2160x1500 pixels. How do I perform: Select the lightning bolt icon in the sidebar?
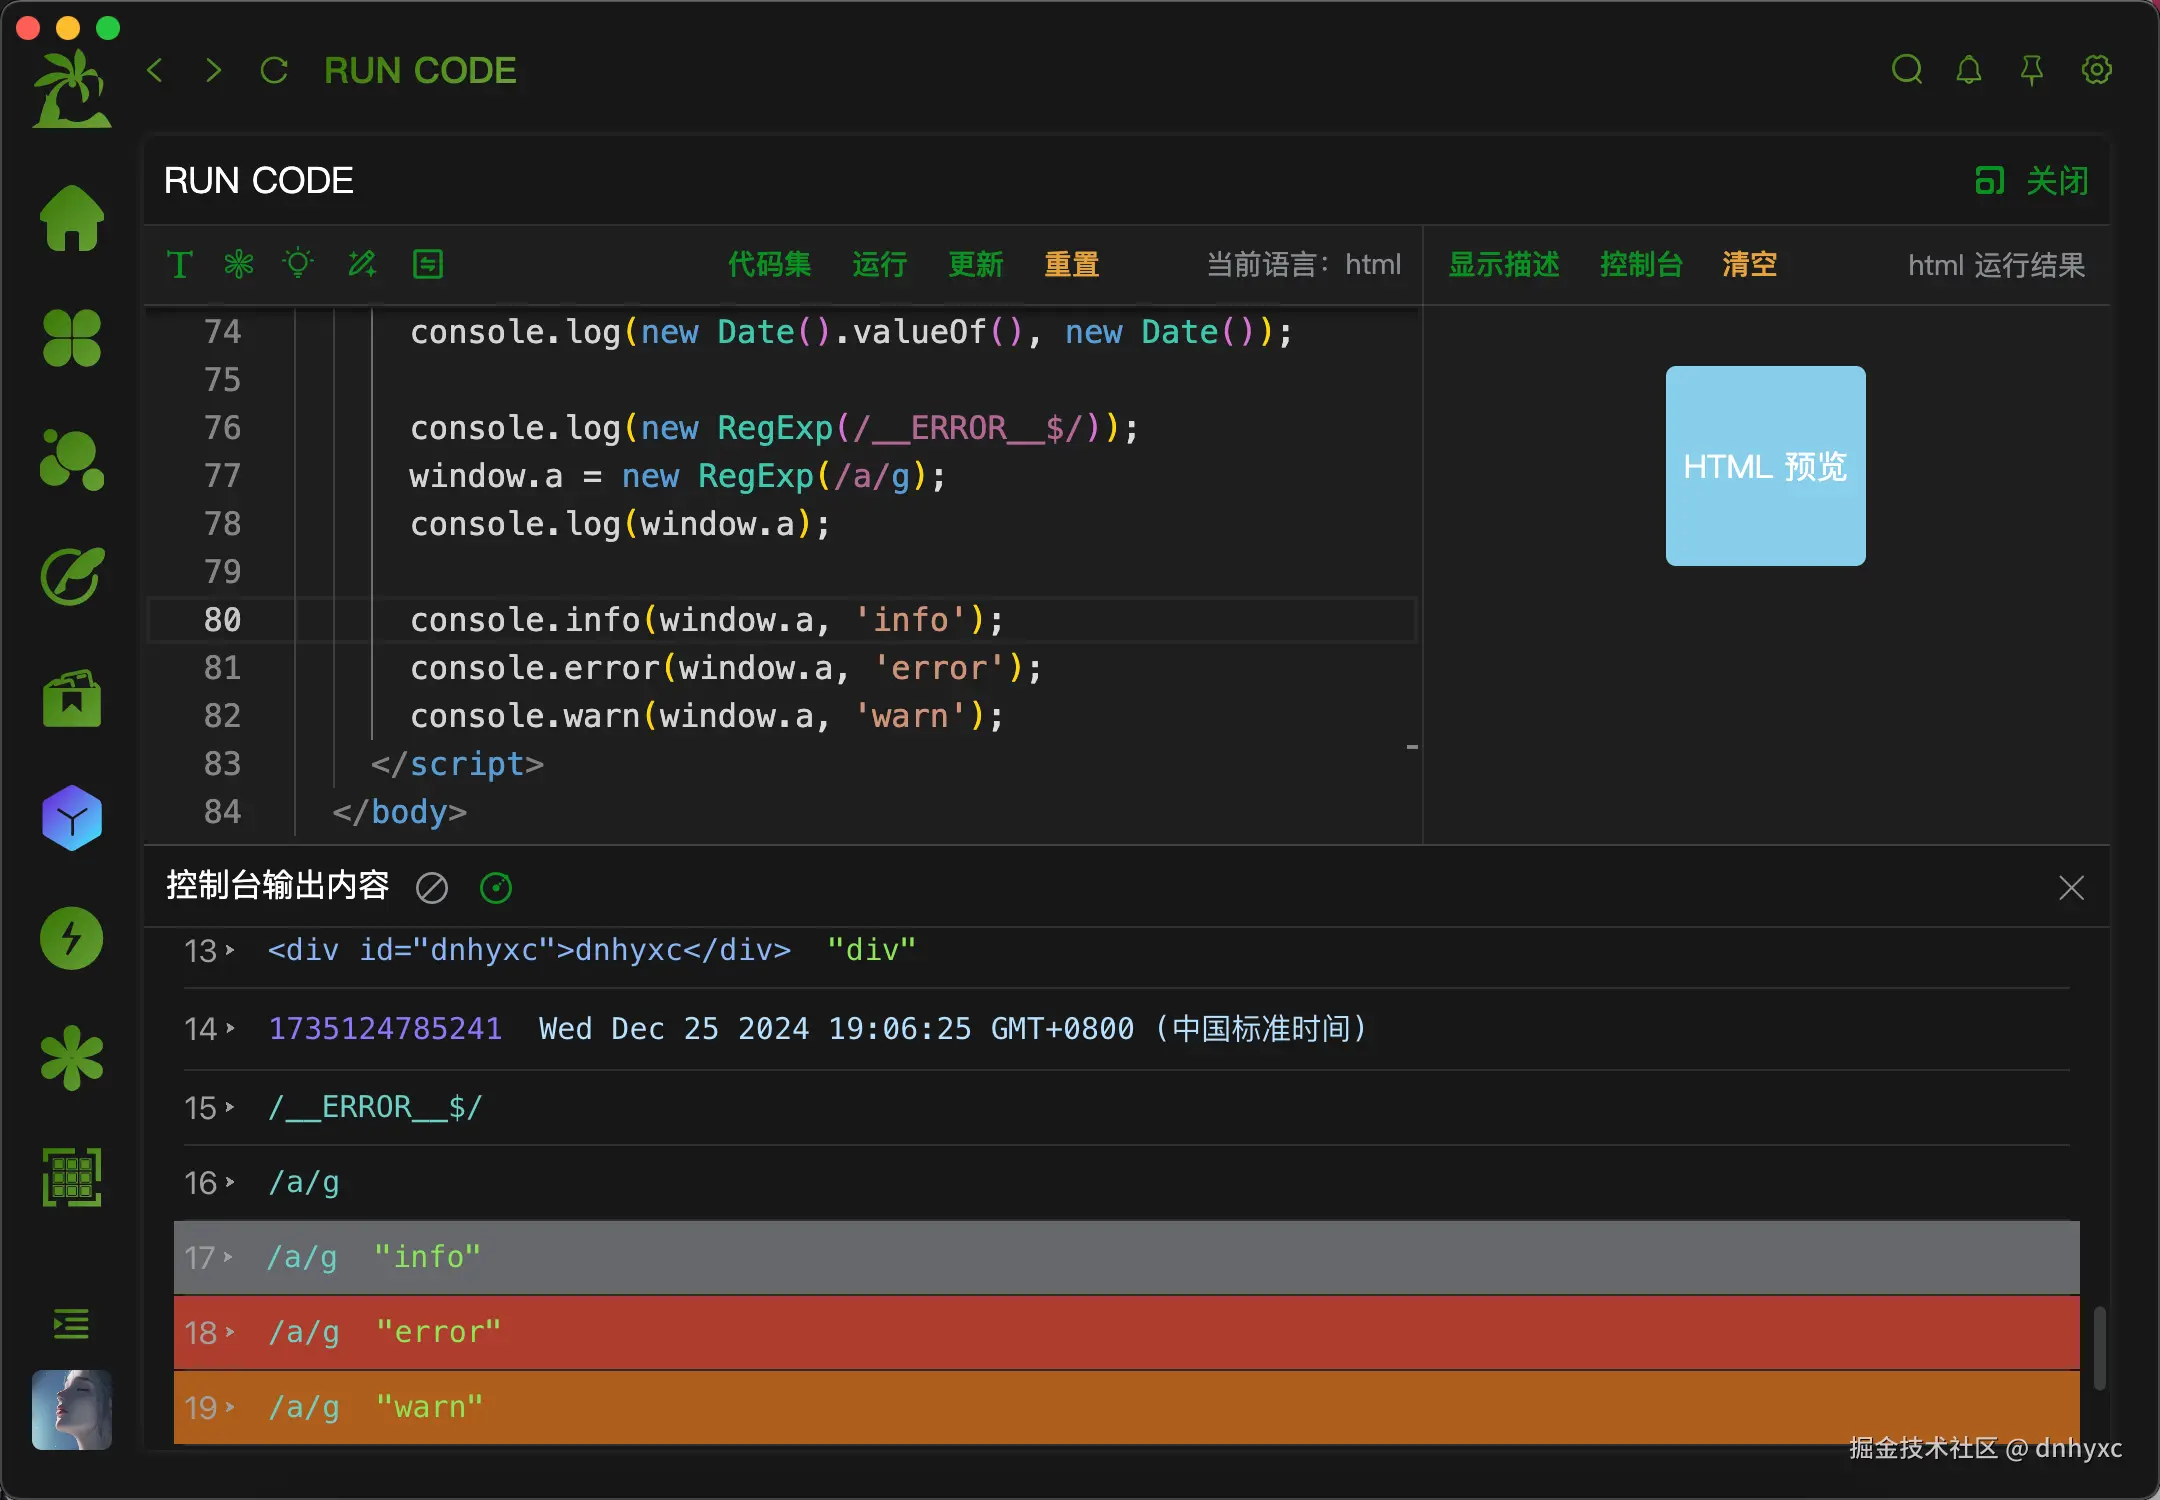click(71, 938)
